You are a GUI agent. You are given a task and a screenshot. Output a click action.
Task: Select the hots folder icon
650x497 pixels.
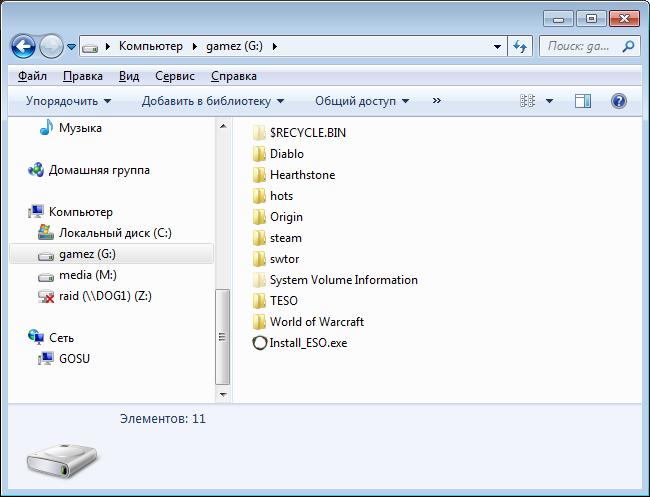click(259, 196)
